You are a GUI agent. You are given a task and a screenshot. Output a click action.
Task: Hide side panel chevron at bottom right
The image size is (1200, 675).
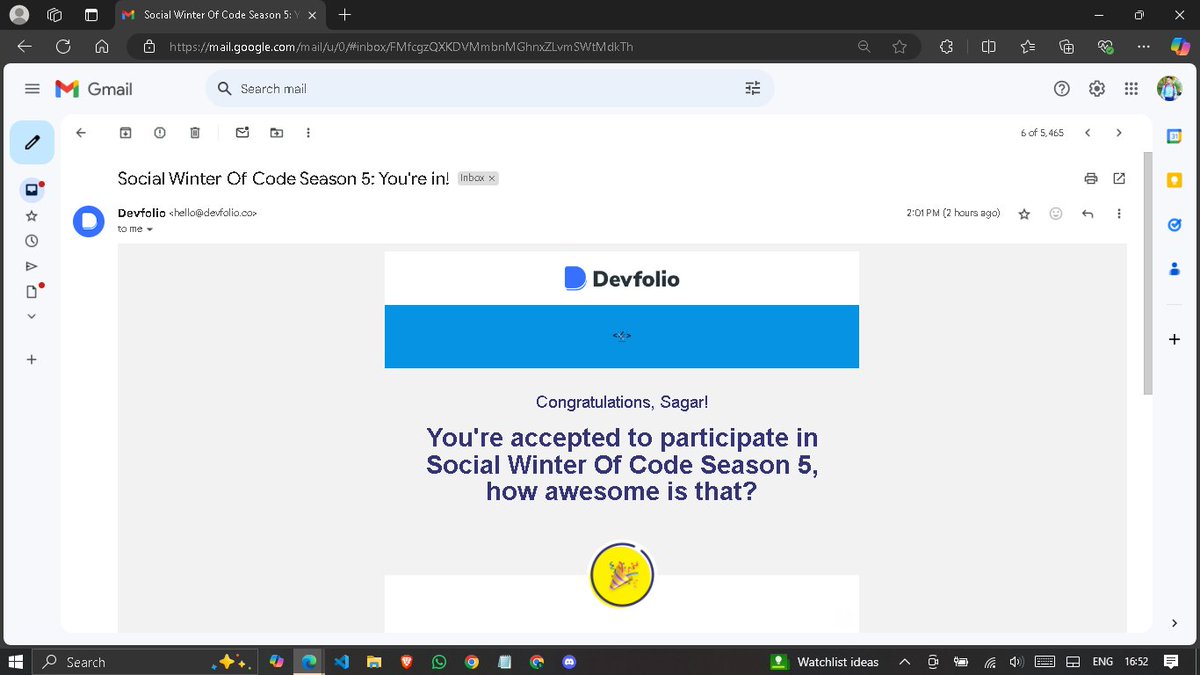1175,623
